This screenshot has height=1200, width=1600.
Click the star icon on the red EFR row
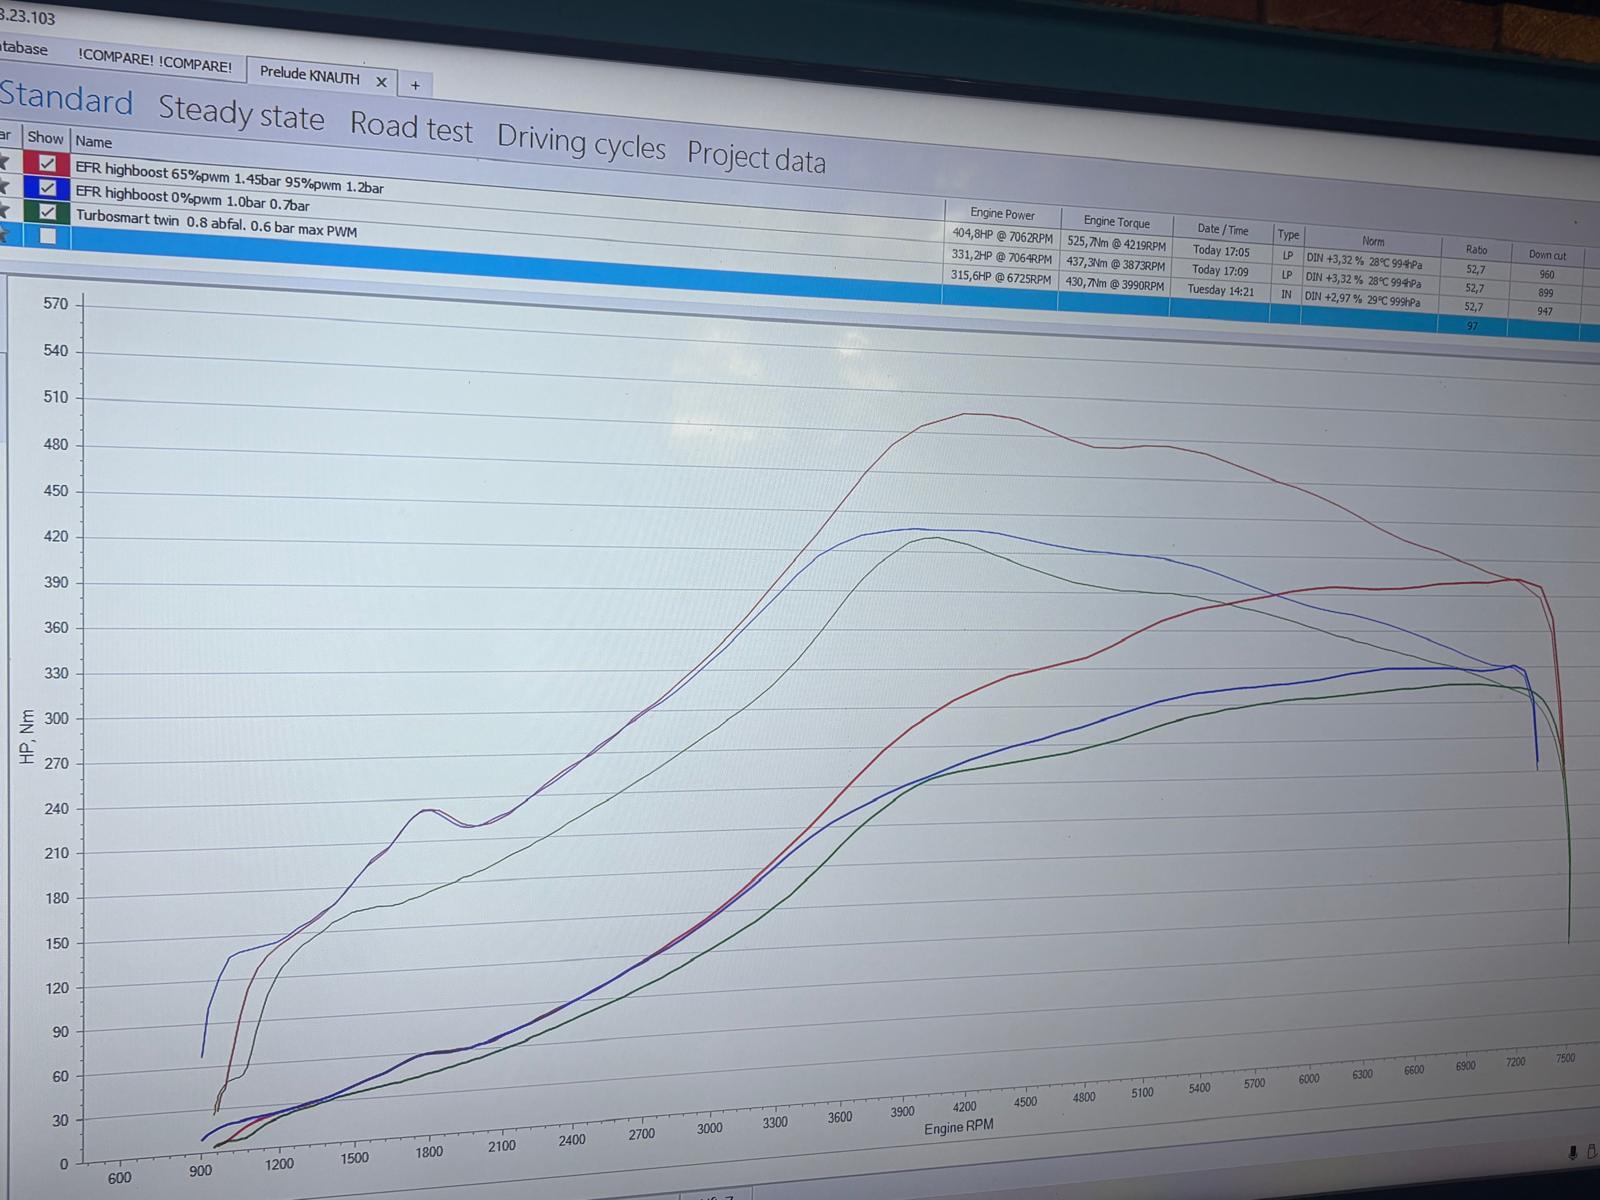pos(5,162)
